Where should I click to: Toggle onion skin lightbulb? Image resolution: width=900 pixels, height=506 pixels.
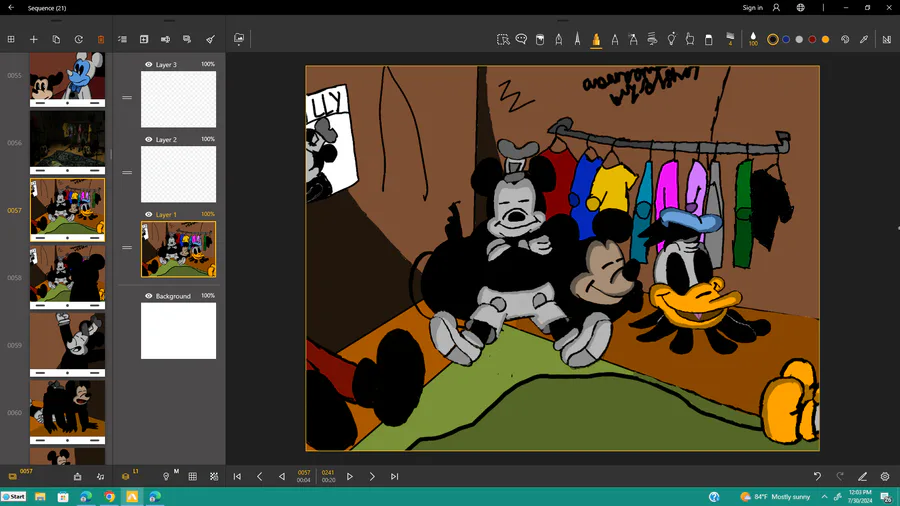tap(166, 477)
